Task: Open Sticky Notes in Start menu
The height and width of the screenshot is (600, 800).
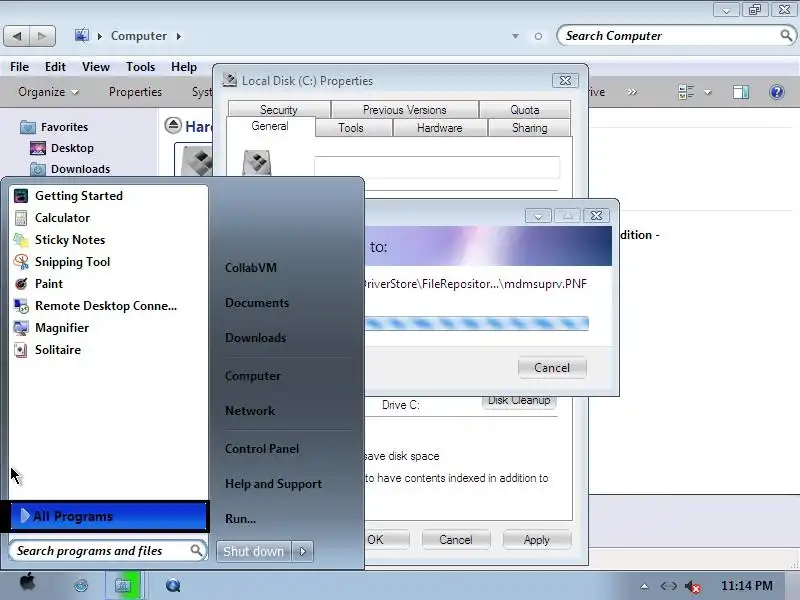Action: [70, 240]
